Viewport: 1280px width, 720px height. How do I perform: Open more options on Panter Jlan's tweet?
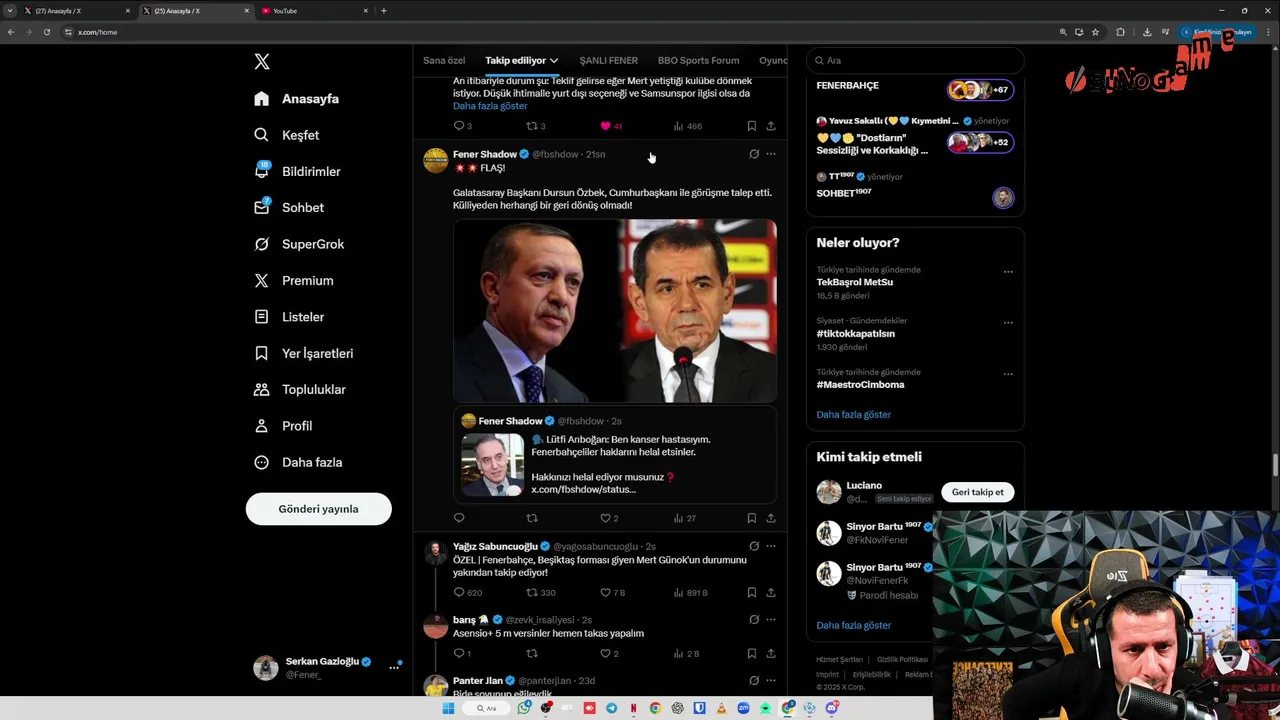coord(771,680)
